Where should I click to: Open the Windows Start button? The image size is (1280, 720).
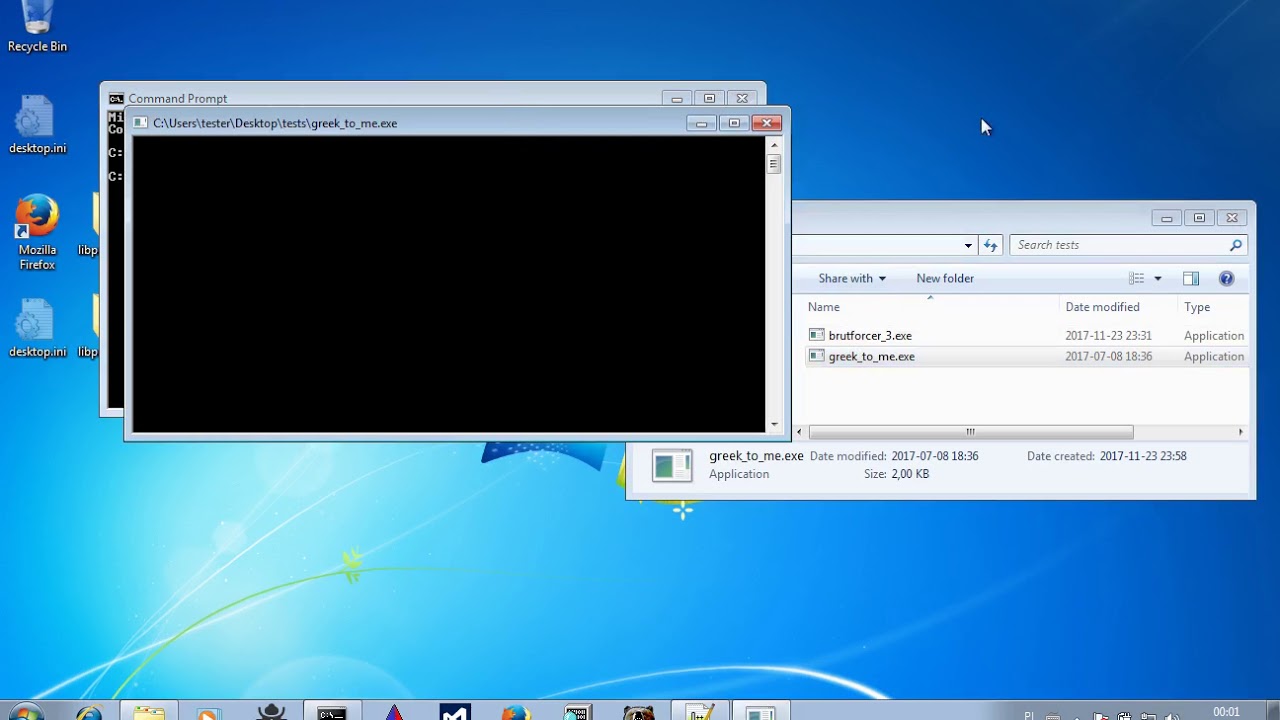[25, 712]
